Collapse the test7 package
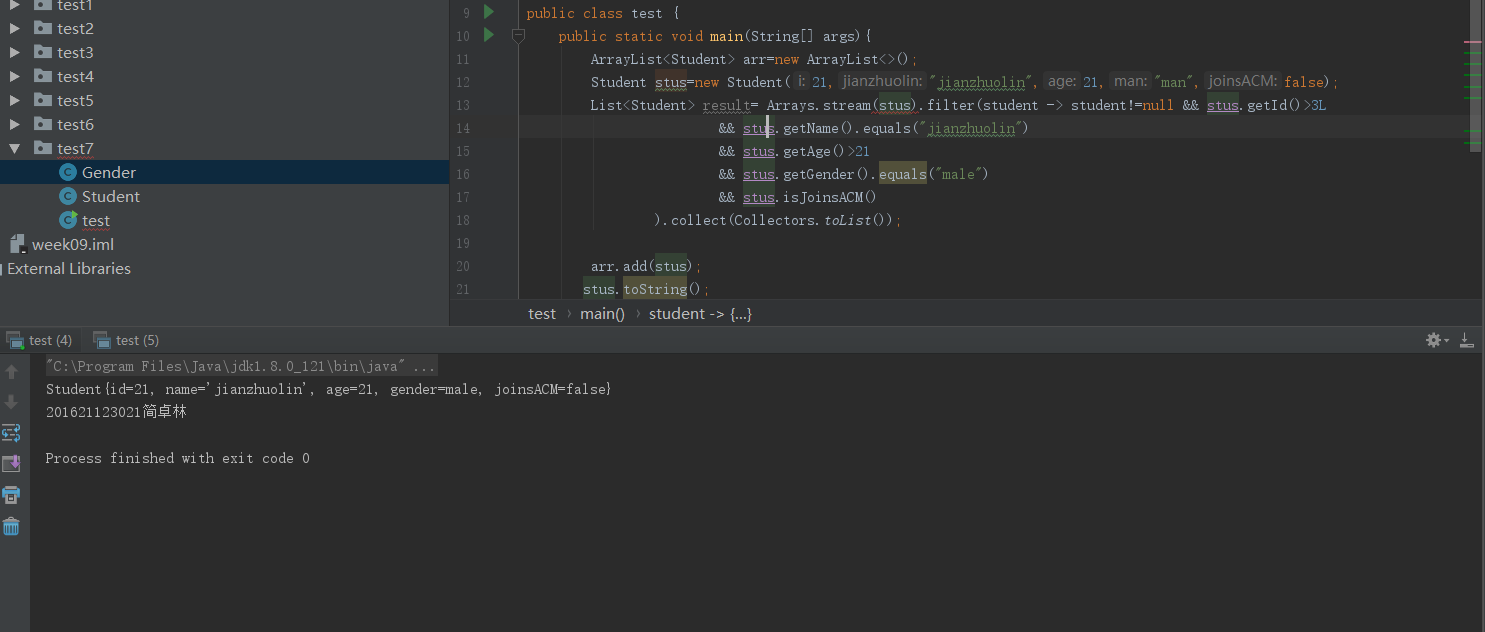This screenshot has width=1485, height=632. pyautogui.click(x=15, y=148)
